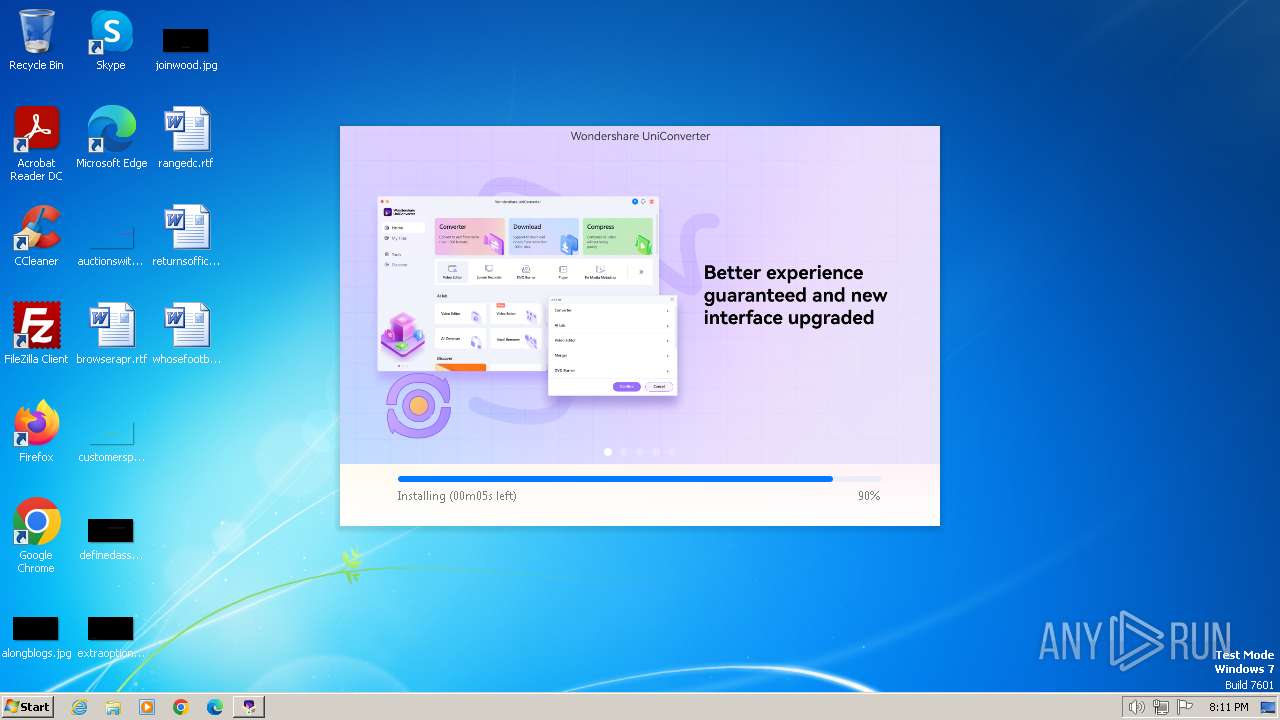The height and width of the screenshot is (720, 1280).
Task: Launch Skype from the desktop
Action: (x=111, y=40)
